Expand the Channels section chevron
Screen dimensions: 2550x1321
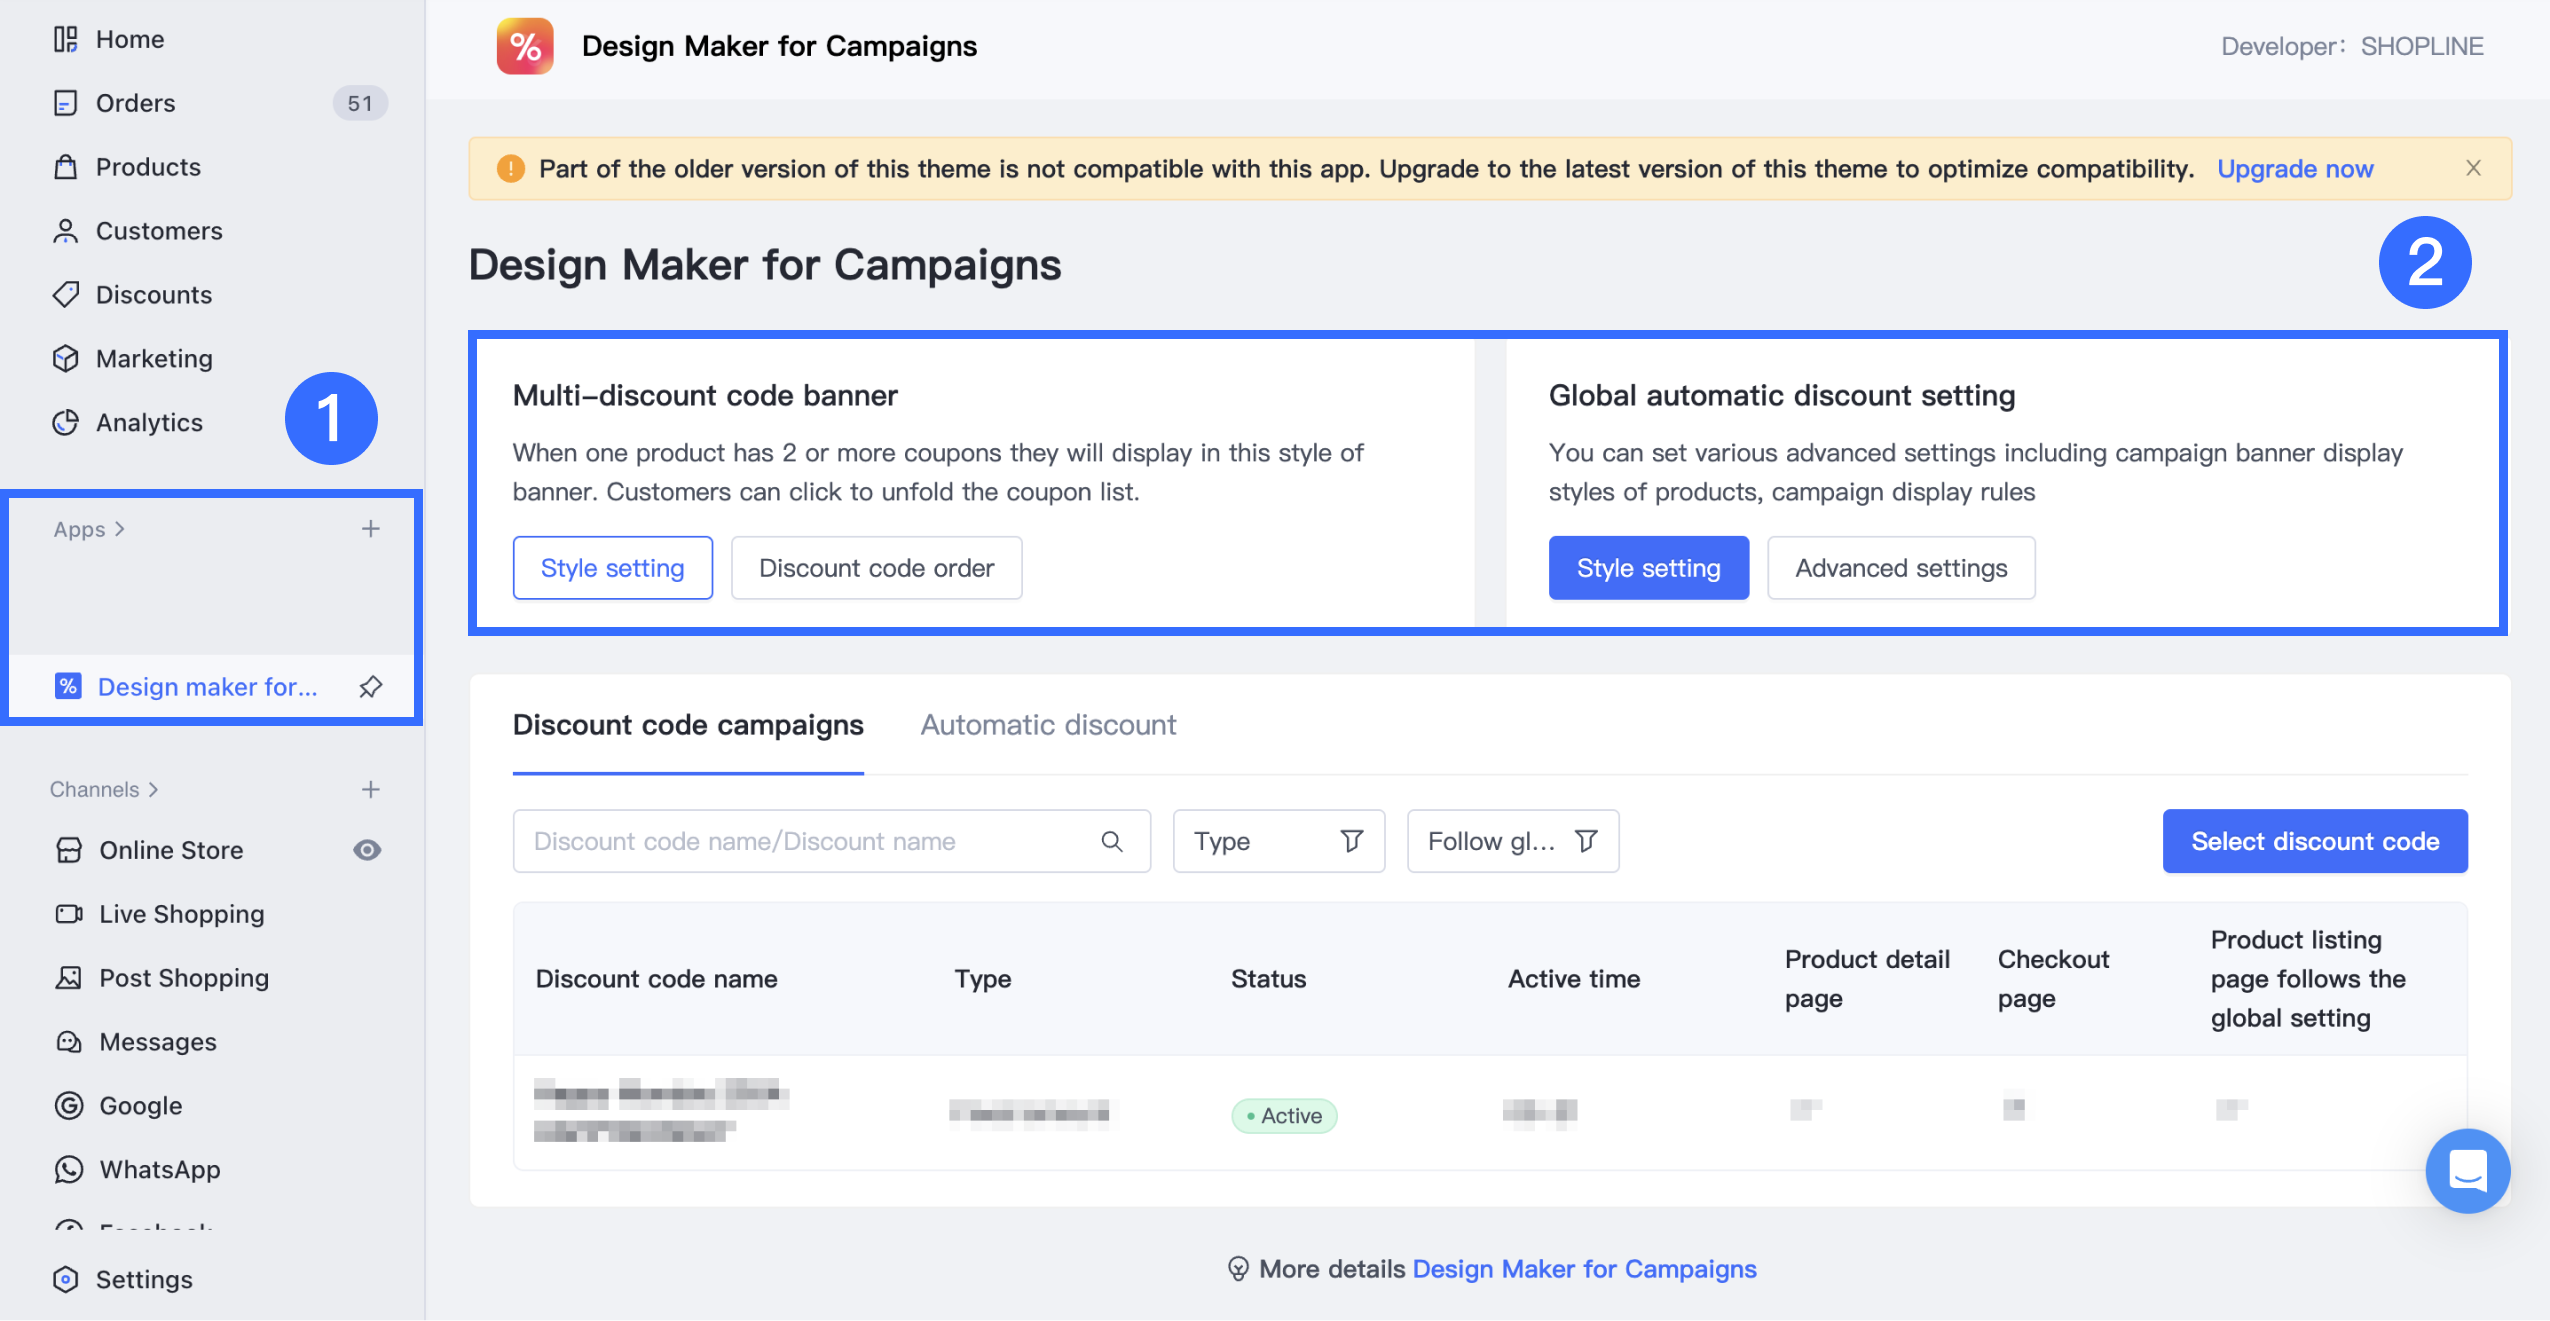[153, 790]
